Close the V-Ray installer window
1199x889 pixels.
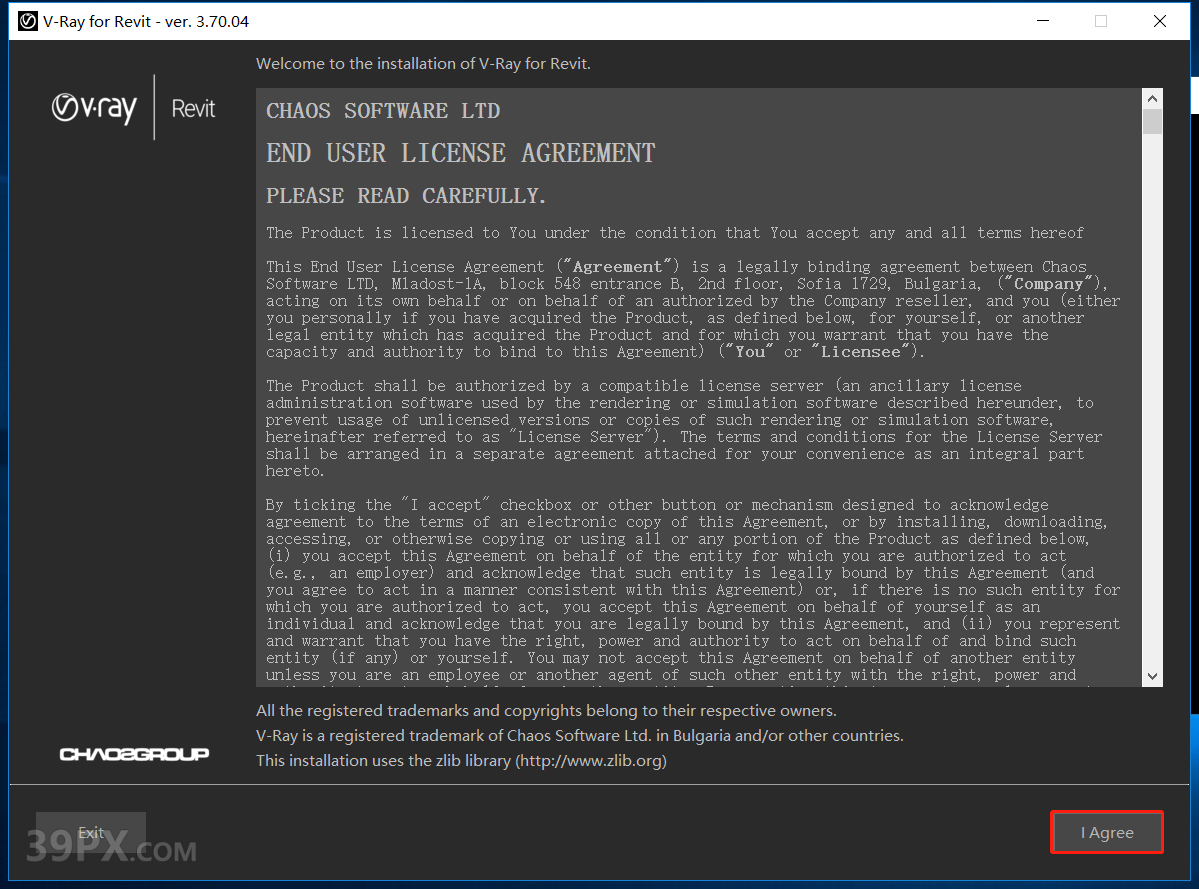coord(1159,21)
